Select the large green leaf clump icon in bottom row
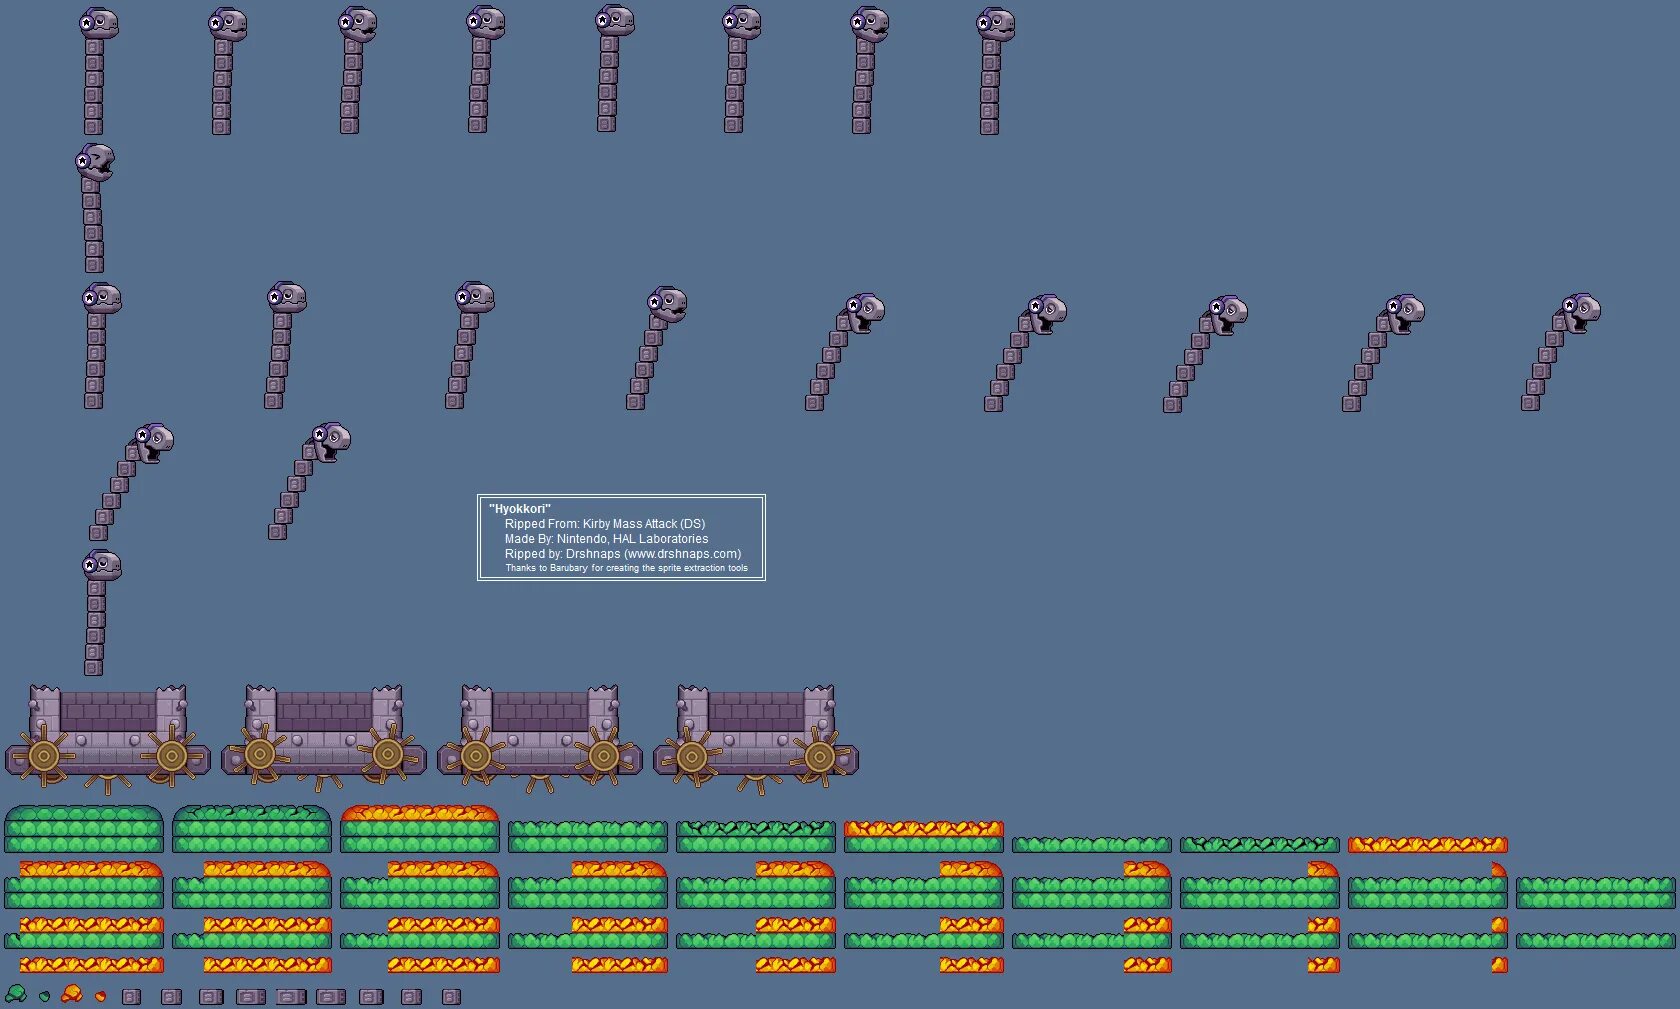This screenshot has width=1680, height=1009. pyautogui.click(x=15, y=993)
